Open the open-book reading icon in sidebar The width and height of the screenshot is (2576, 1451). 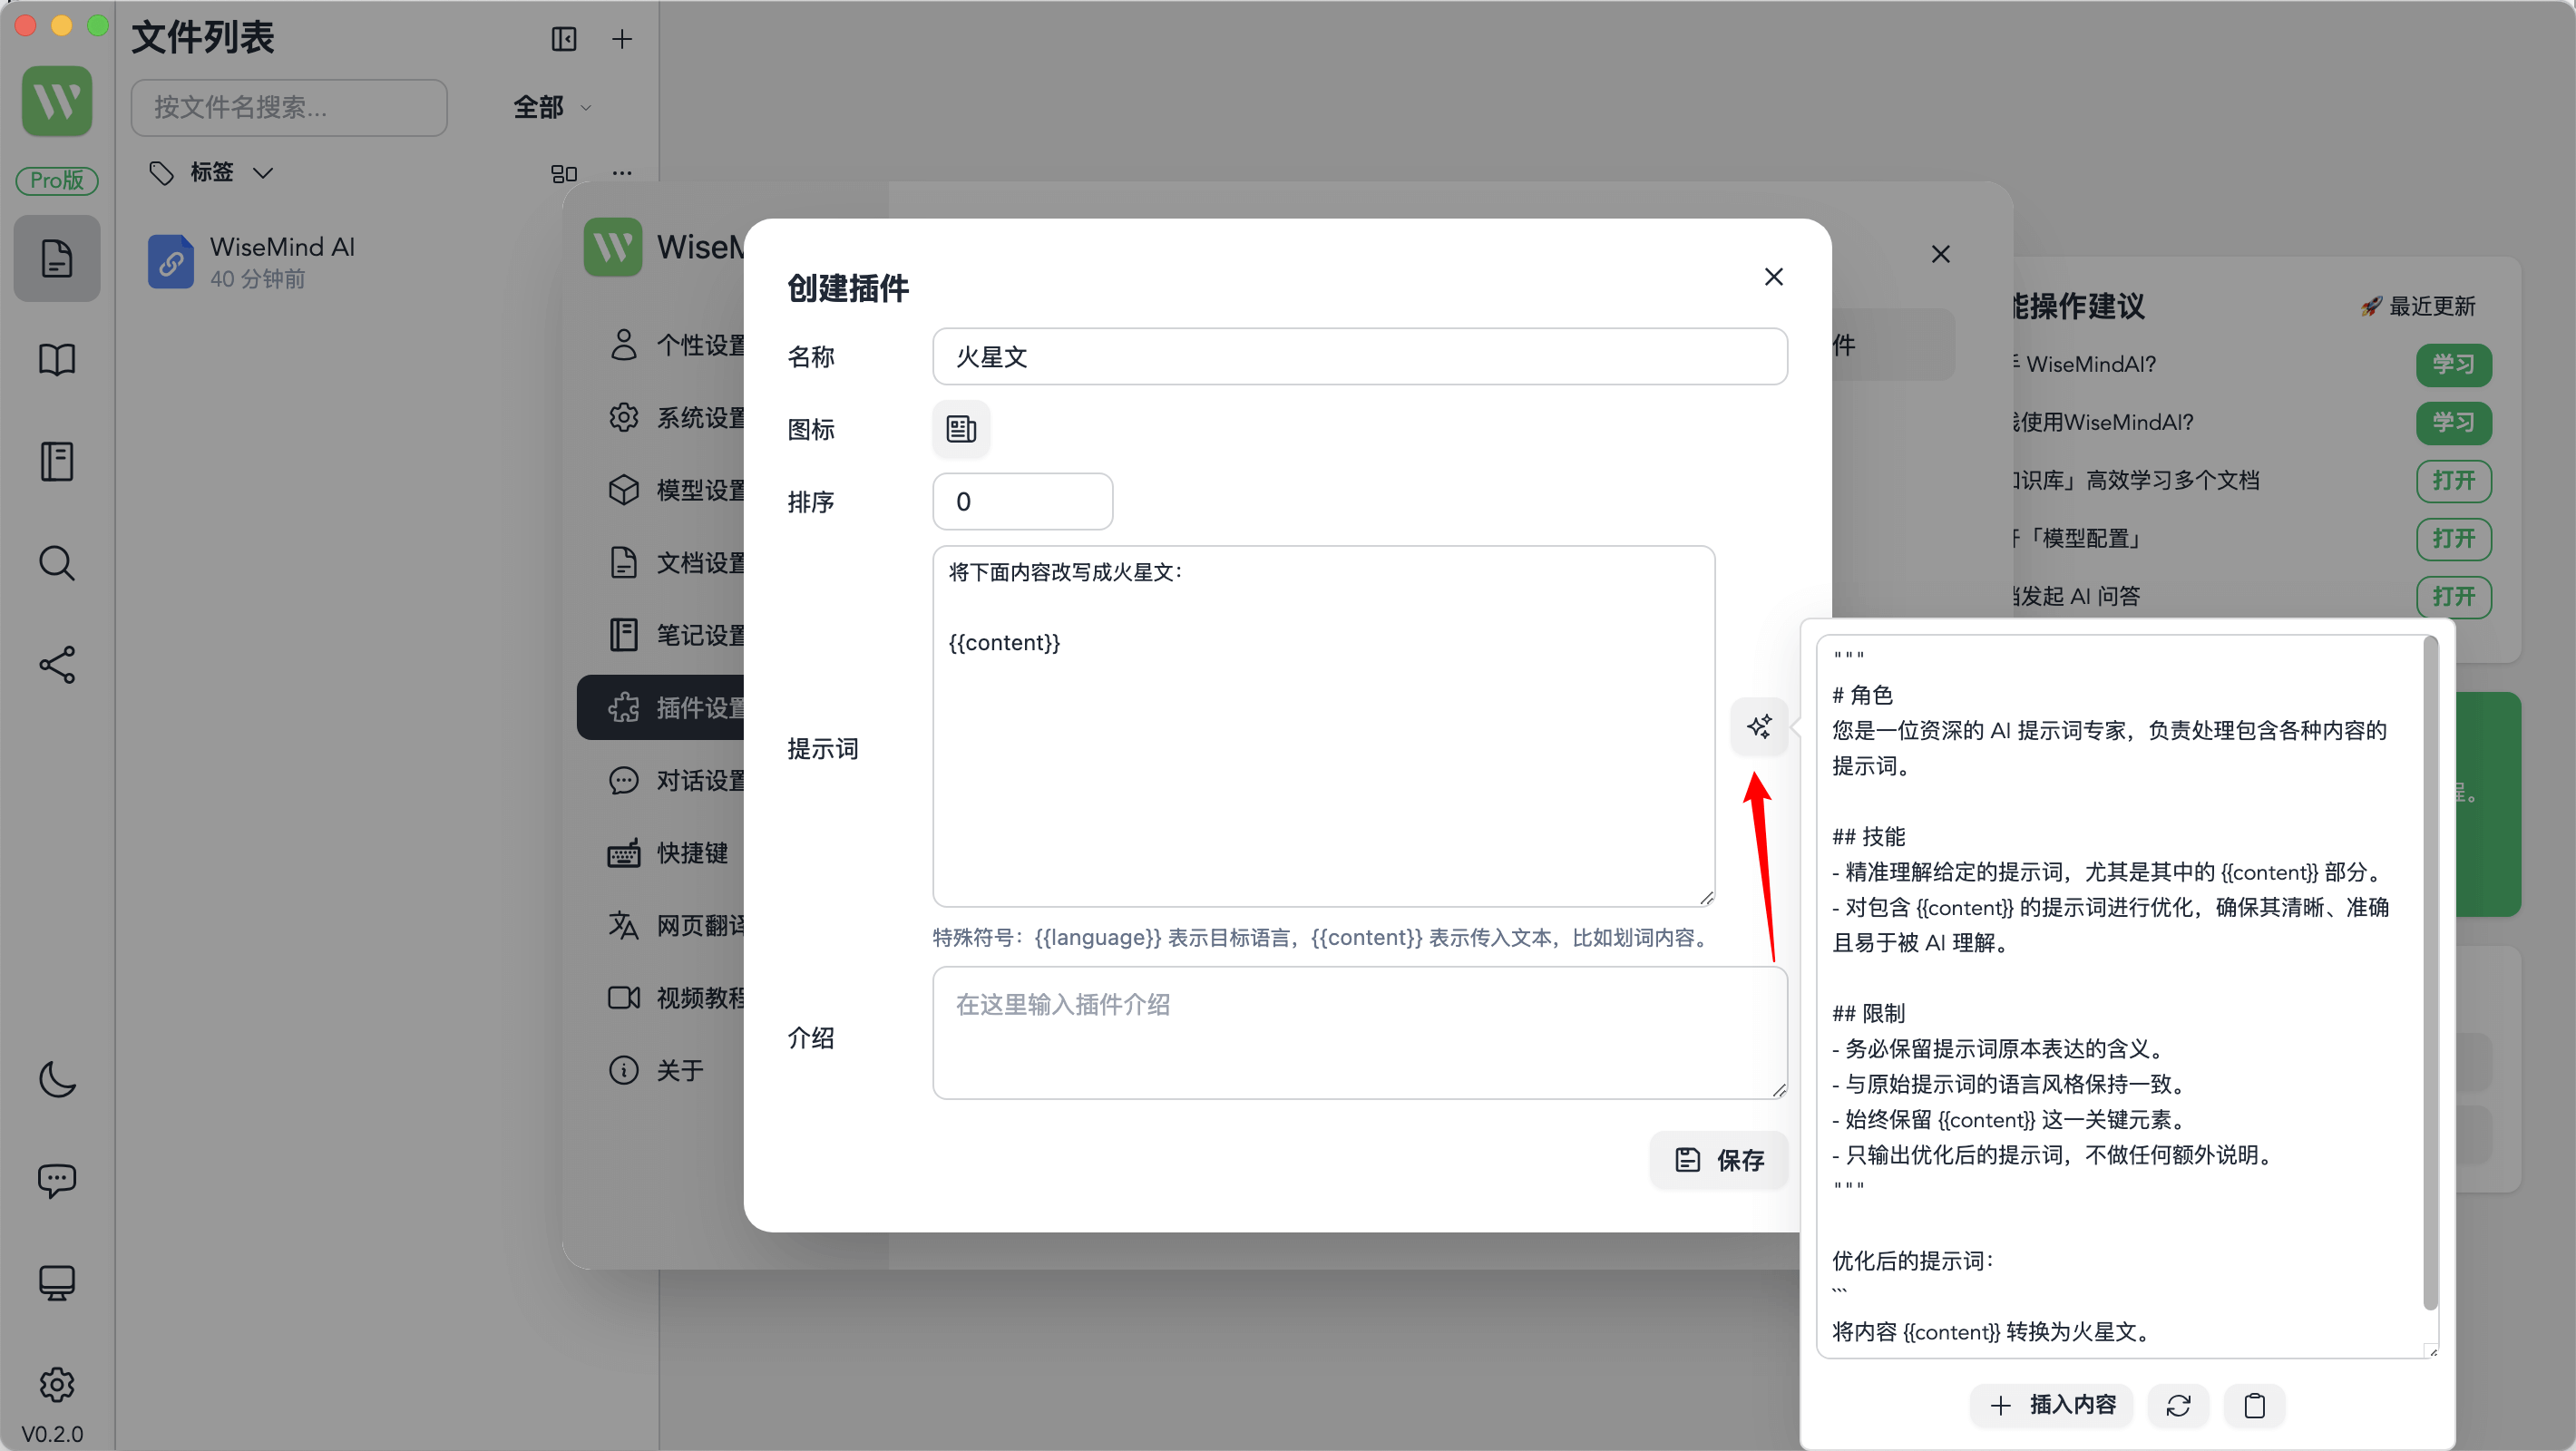pos(57,360)
